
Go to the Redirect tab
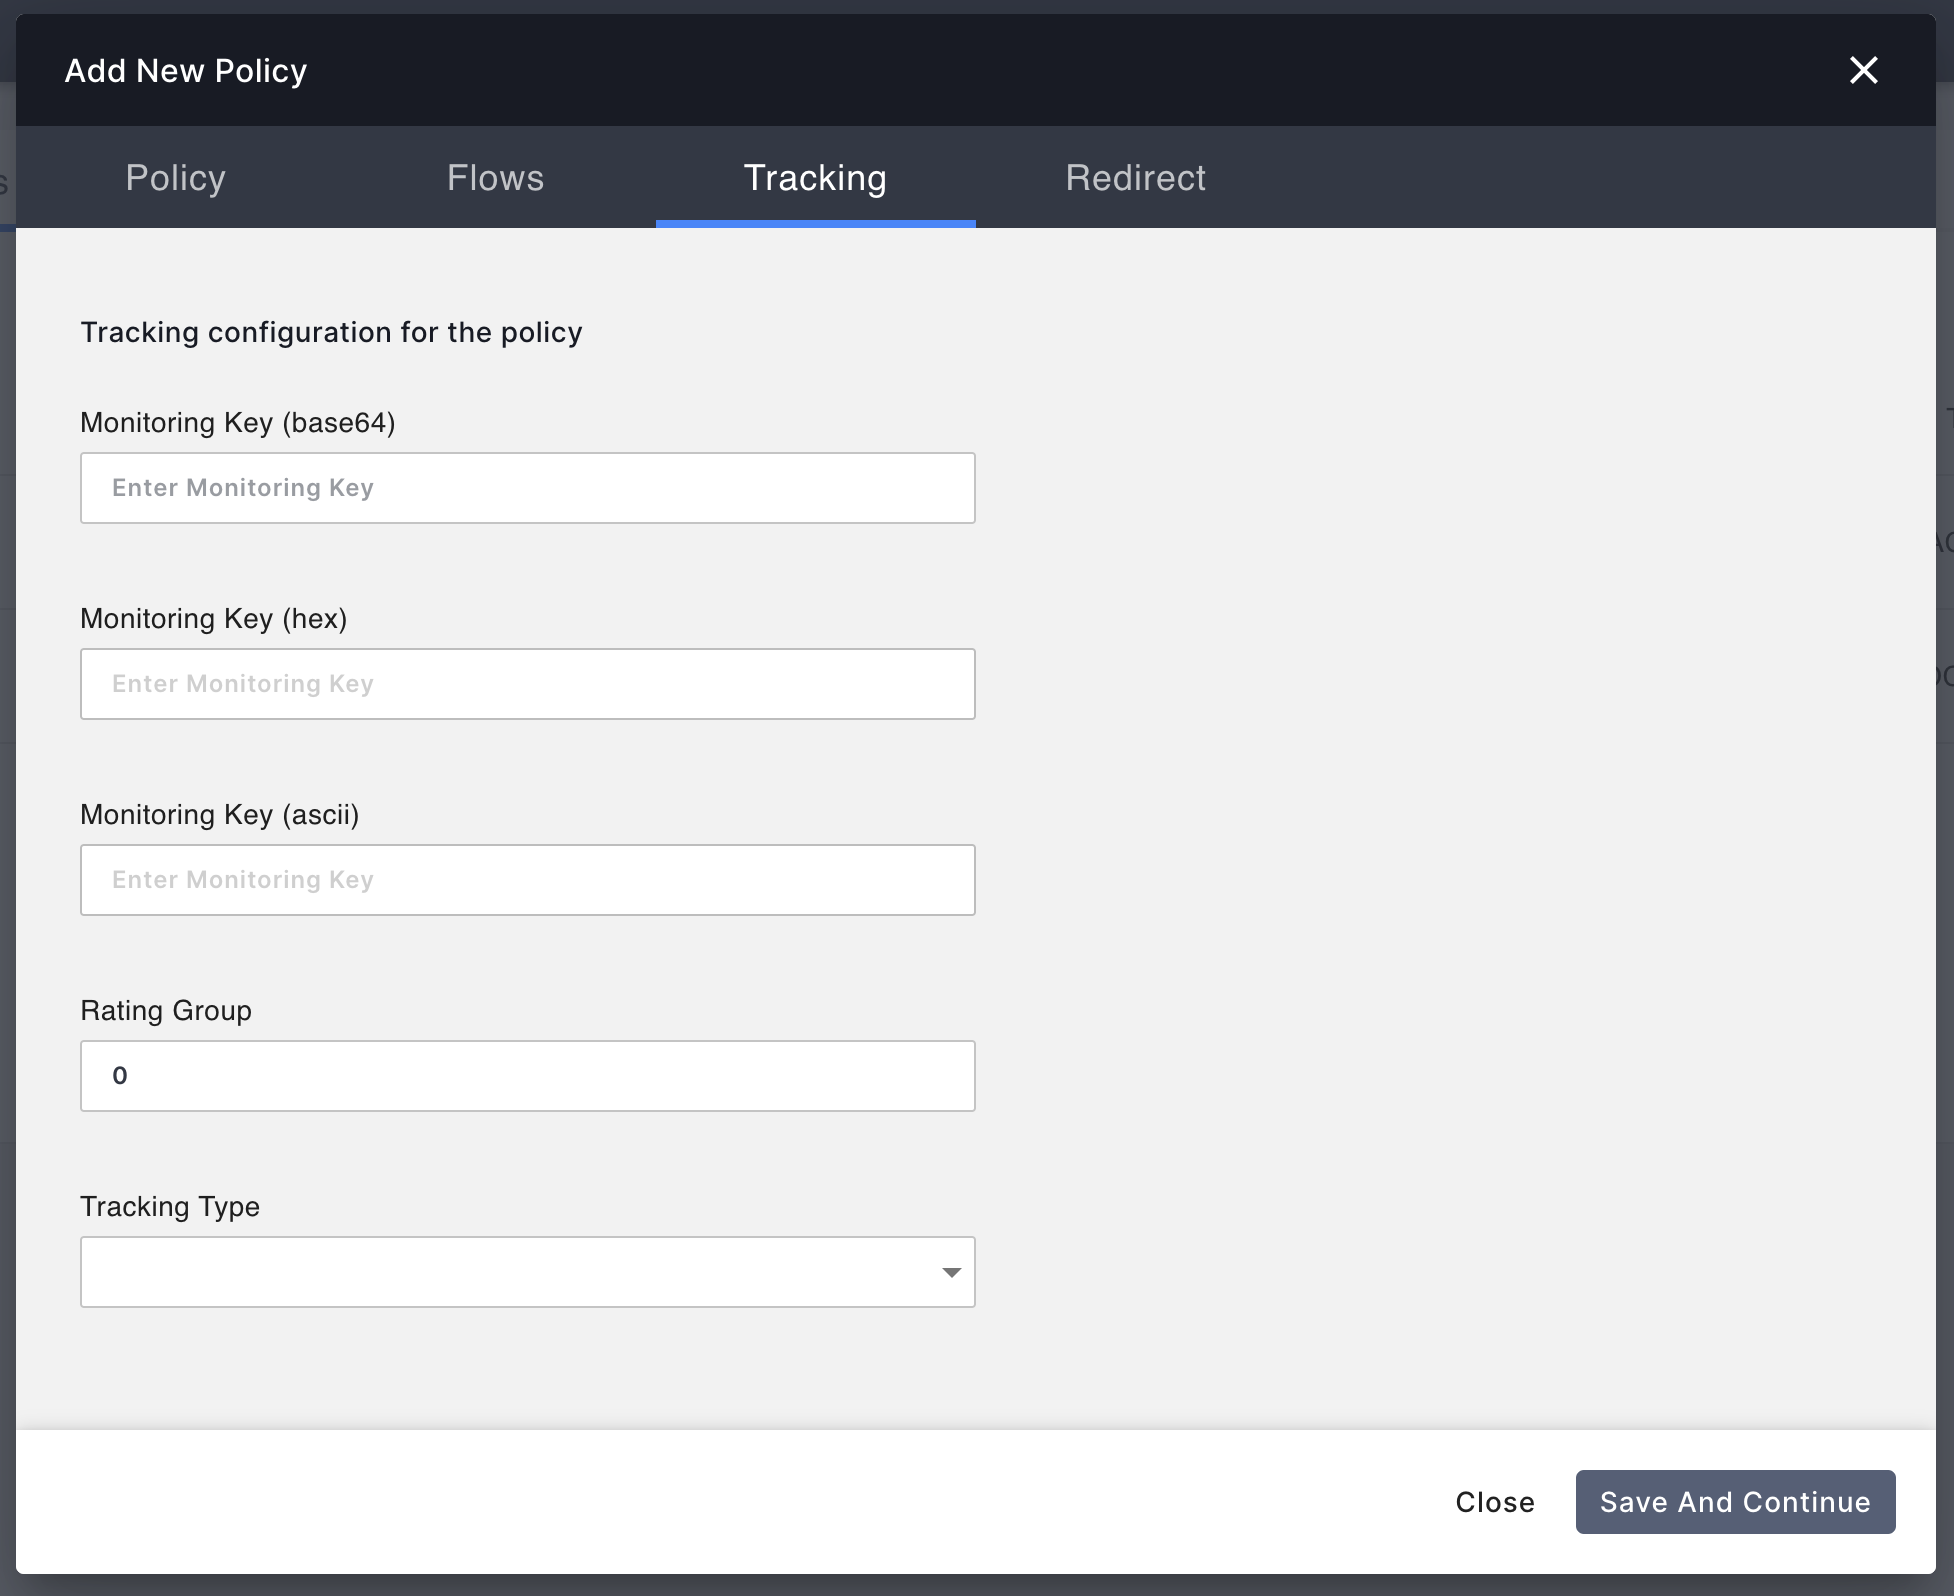click(x=1136, y=178)
